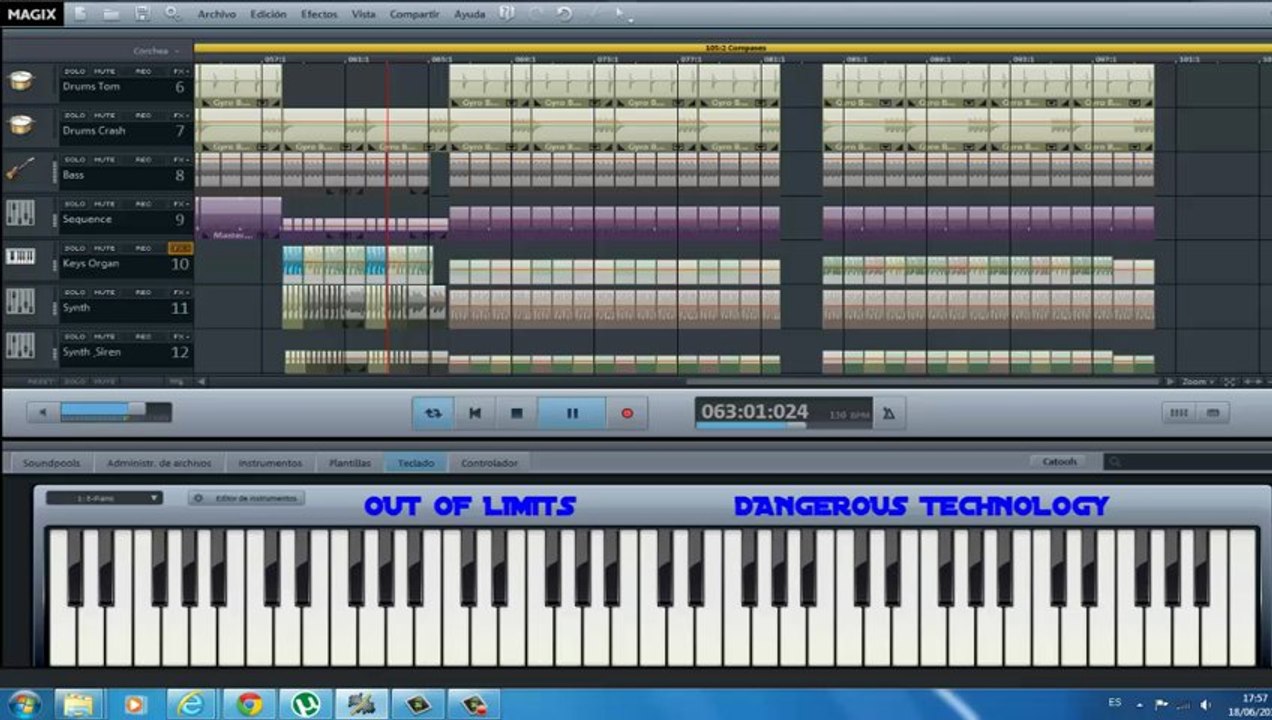
Task: Click the Save floppy disk icon
Action: pos(142,14)
